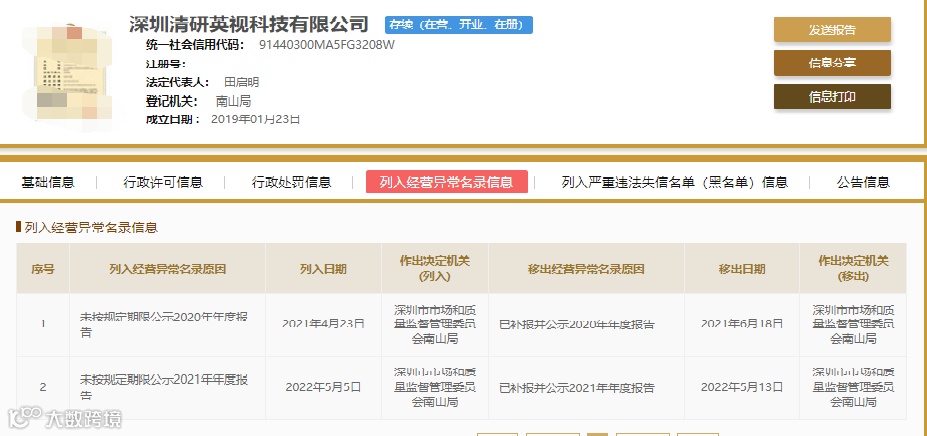The height and width of the screenshot is (436, 927).
Task: Click company name 深圳清研英视科技有限公司
Action: point(248,24)
